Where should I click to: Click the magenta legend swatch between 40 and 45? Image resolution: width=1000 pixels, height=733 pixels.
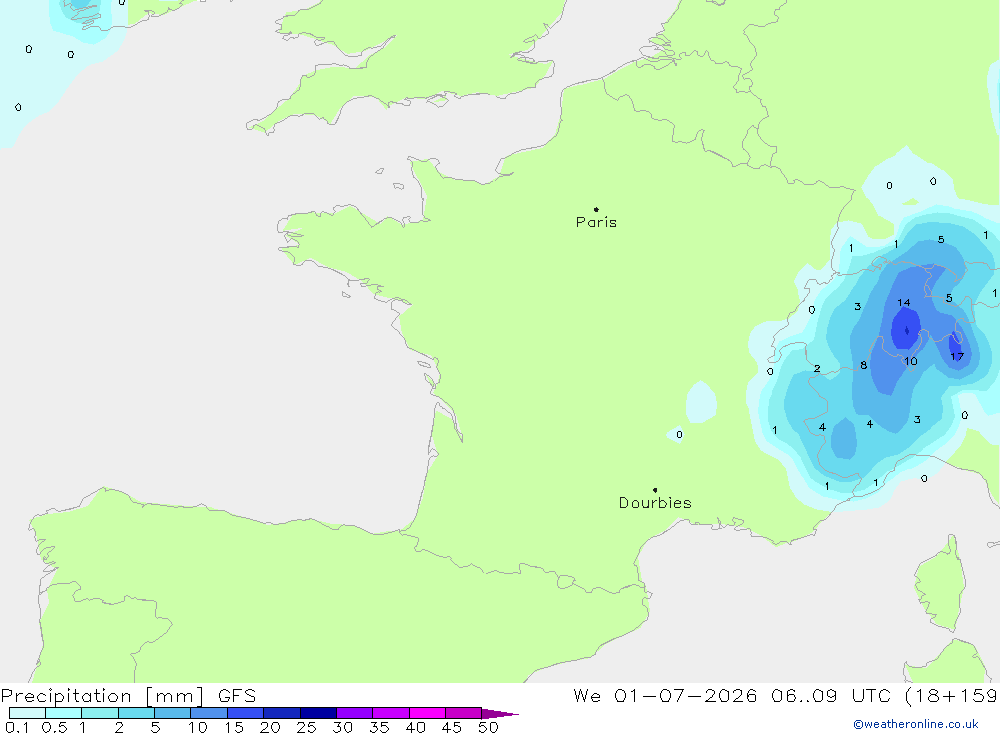pyautogui.click(x=427, y=713)
